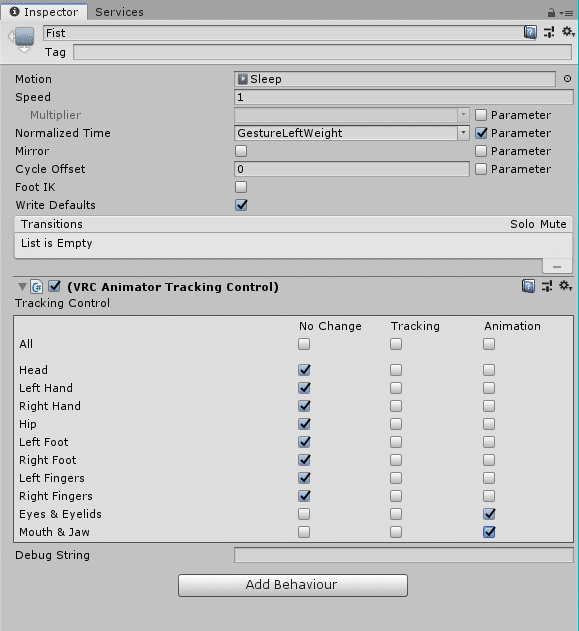Set Left Foot to Animation

[x=489, y=442]
